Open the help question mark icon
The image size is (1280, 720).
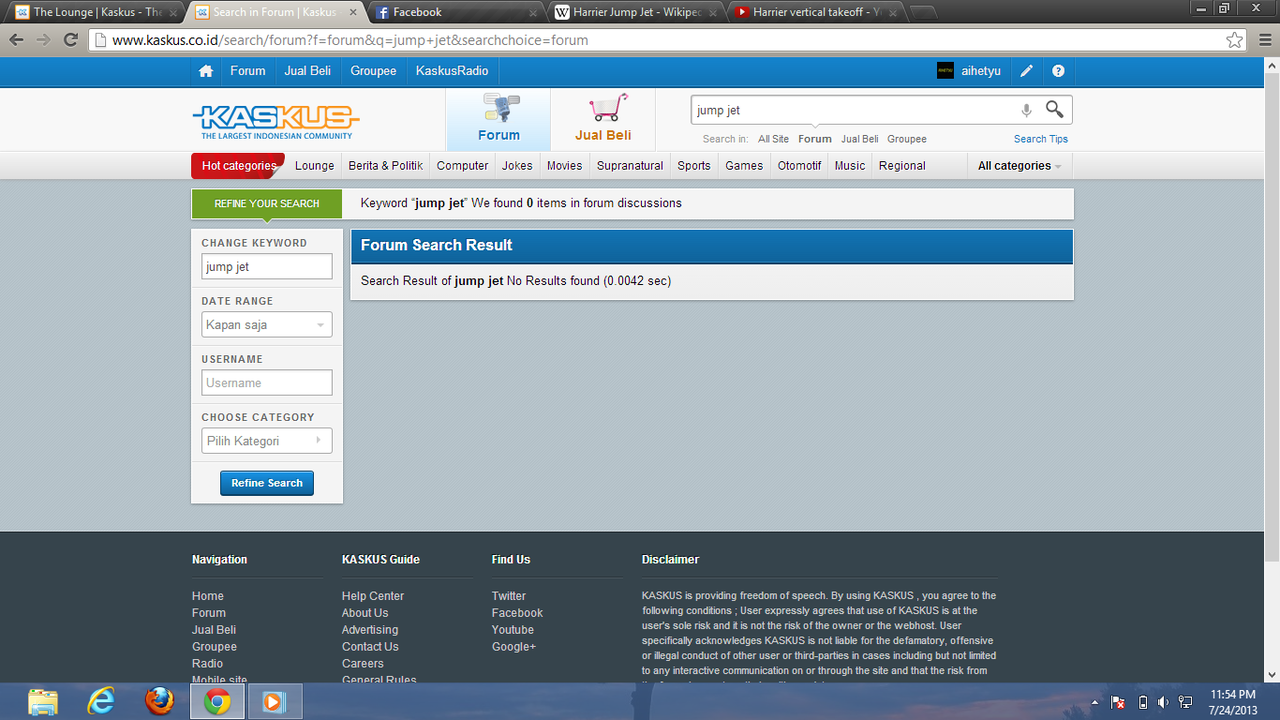(1058, 71)
